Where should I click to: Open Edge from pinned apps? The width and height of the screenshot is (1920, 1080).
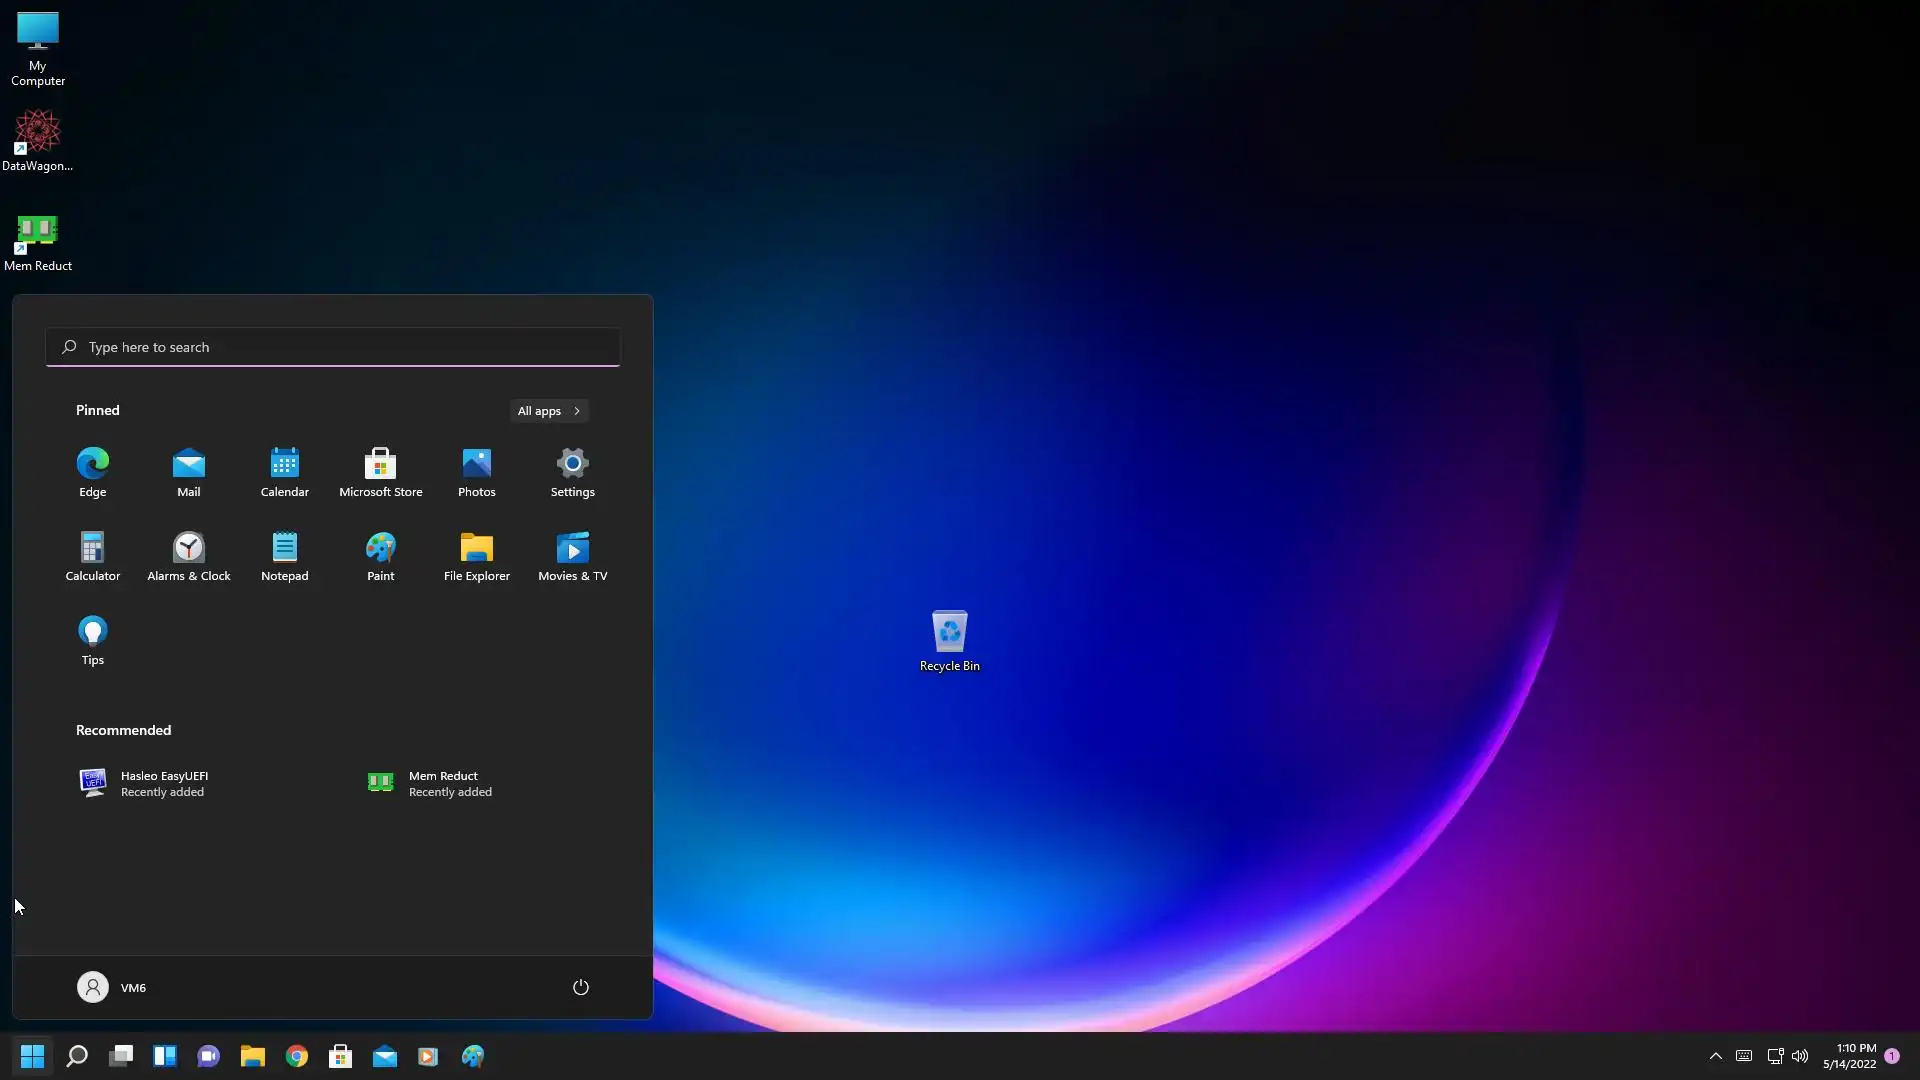(x=93, y=471)
